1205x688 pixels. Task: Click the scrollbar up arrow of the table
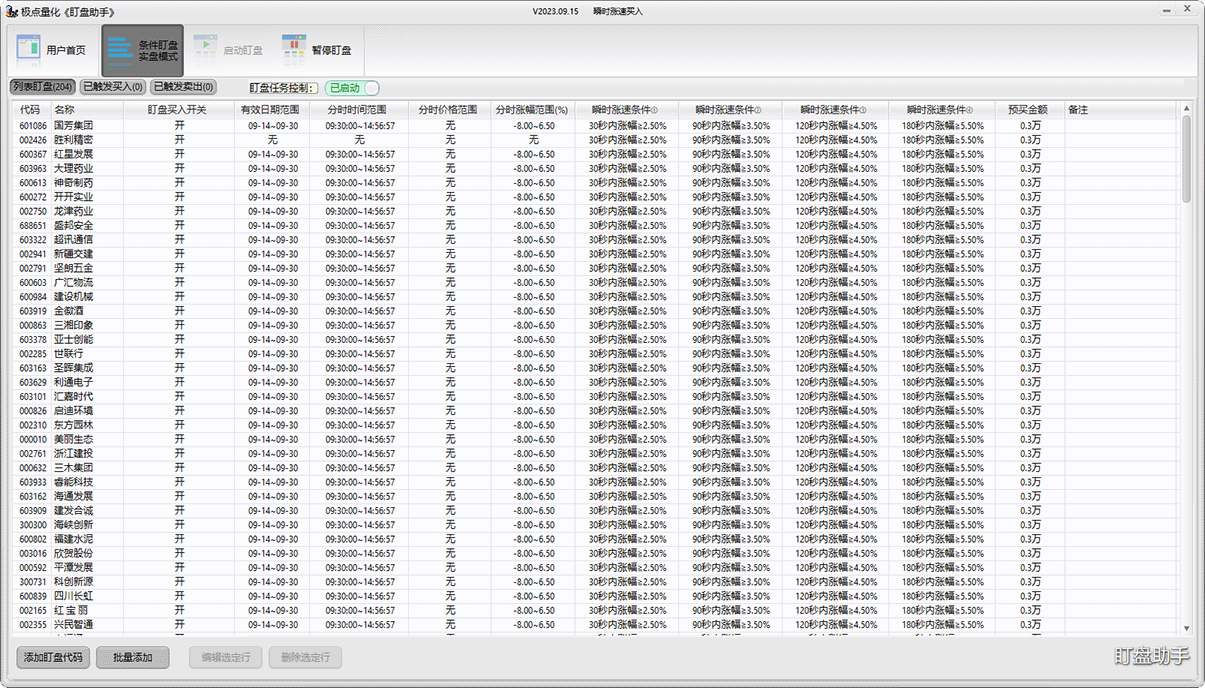(1187, 108)
